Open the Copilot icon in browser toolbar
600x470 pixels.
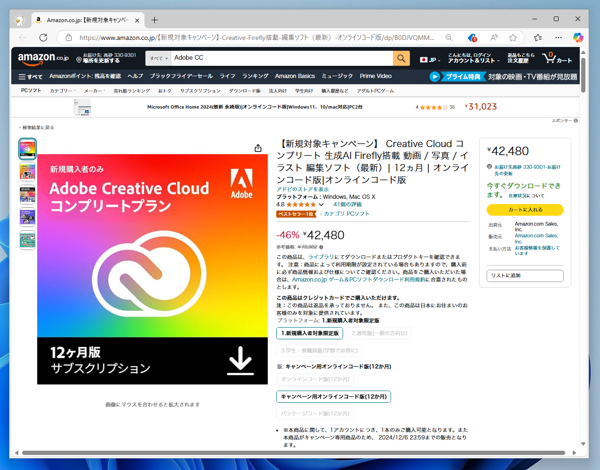(x=578, y=38)
